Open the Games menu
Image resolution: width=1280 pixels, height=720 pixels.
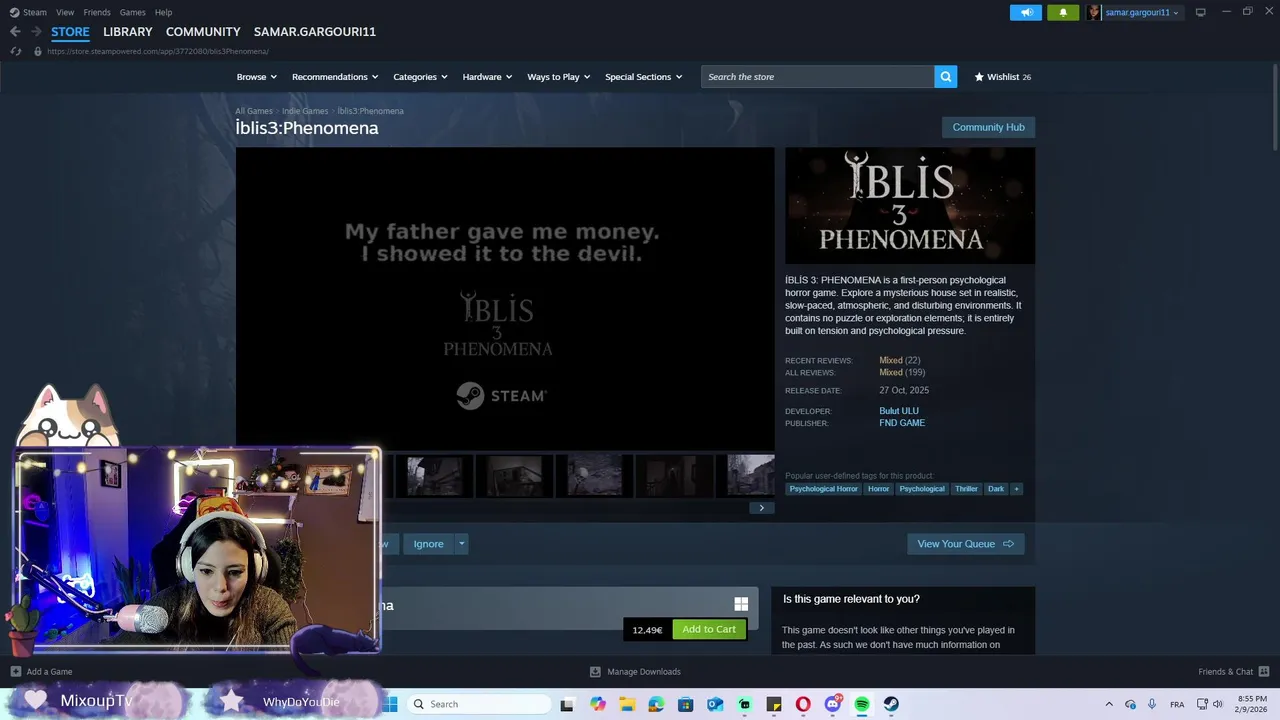tap(132, 12)
